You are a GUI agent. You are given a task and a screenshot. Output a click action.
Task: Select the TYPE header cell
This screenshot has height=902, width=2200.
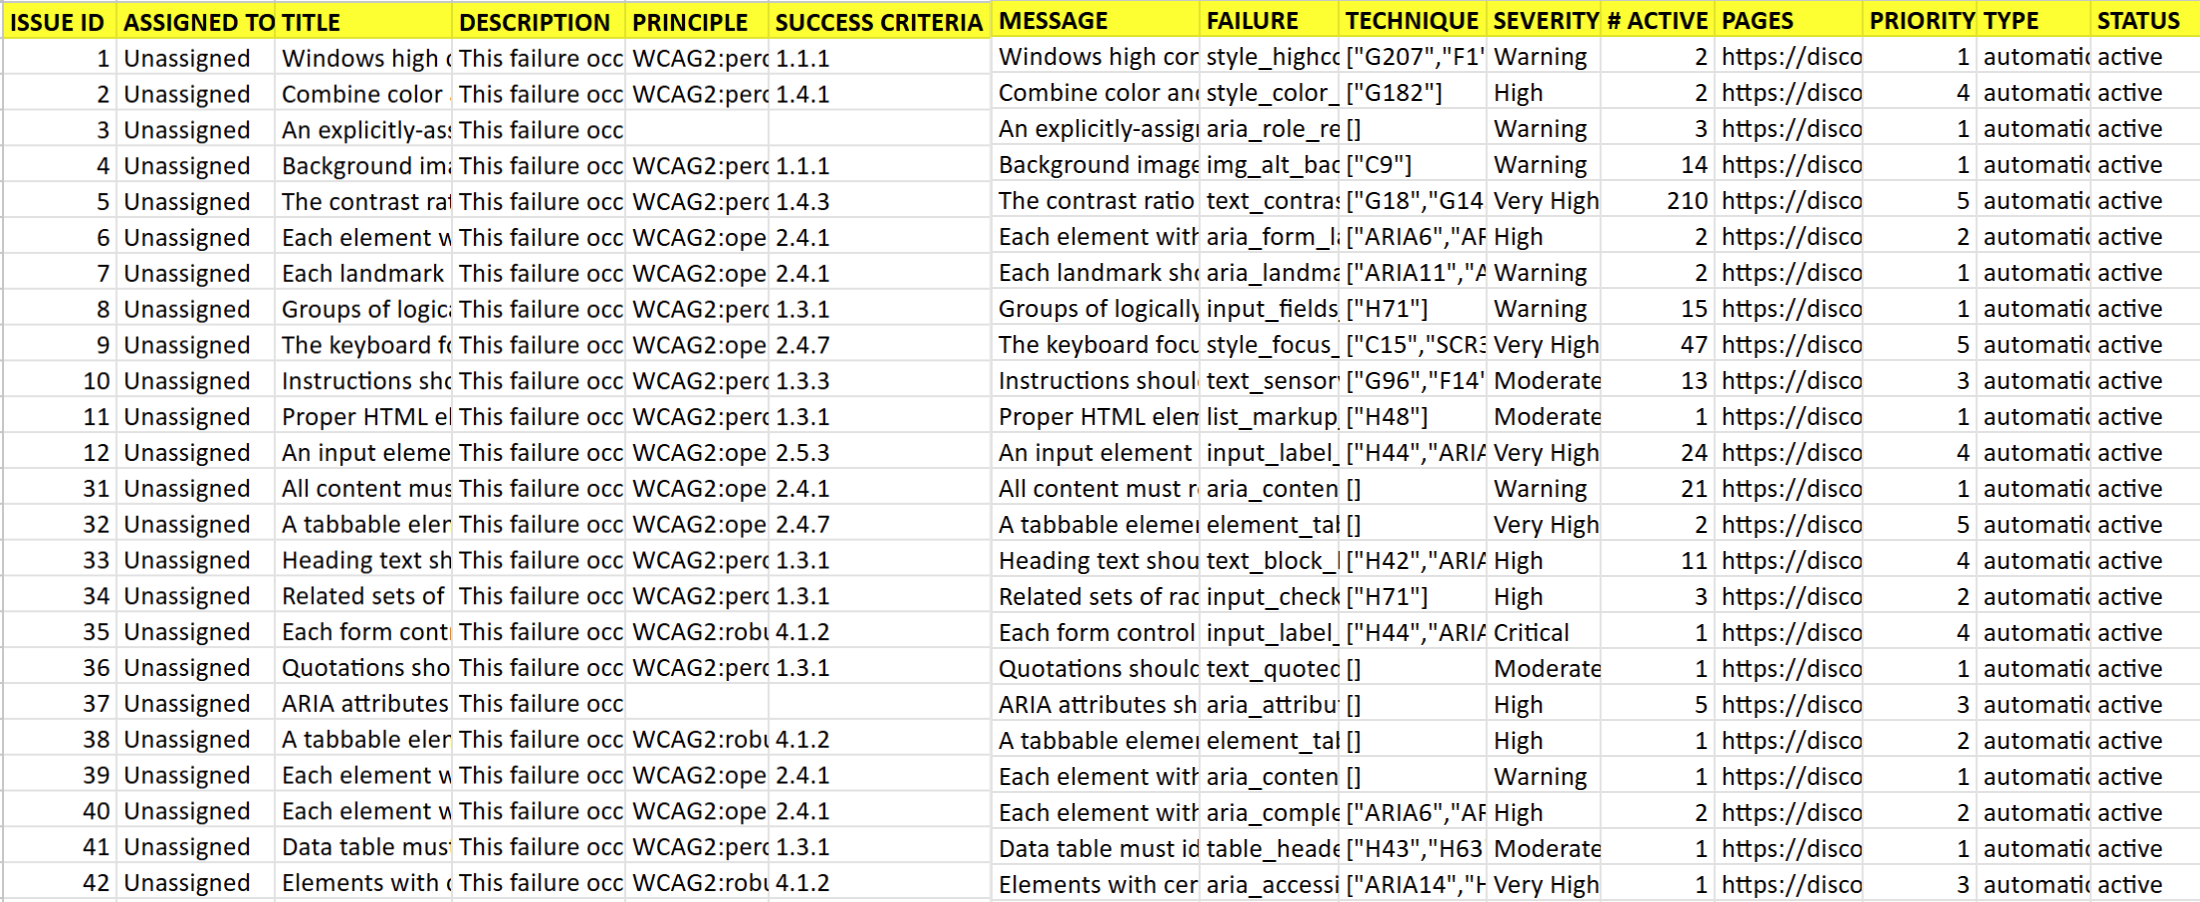click(2033, 21)
